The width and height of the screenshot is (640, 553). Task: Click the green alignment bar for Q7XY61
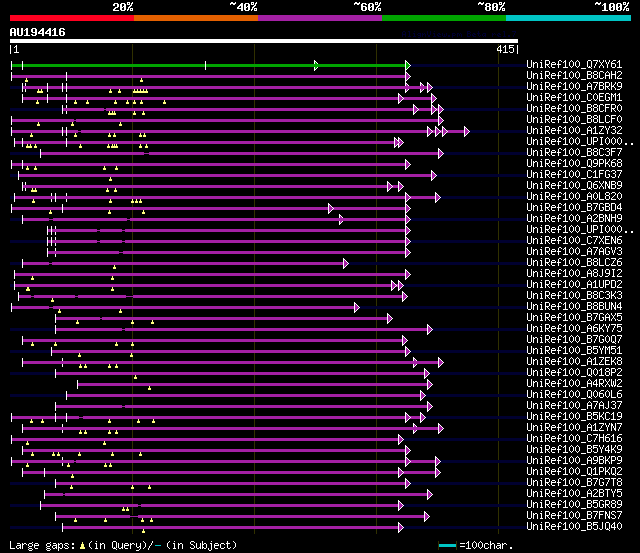pos(209,65)
